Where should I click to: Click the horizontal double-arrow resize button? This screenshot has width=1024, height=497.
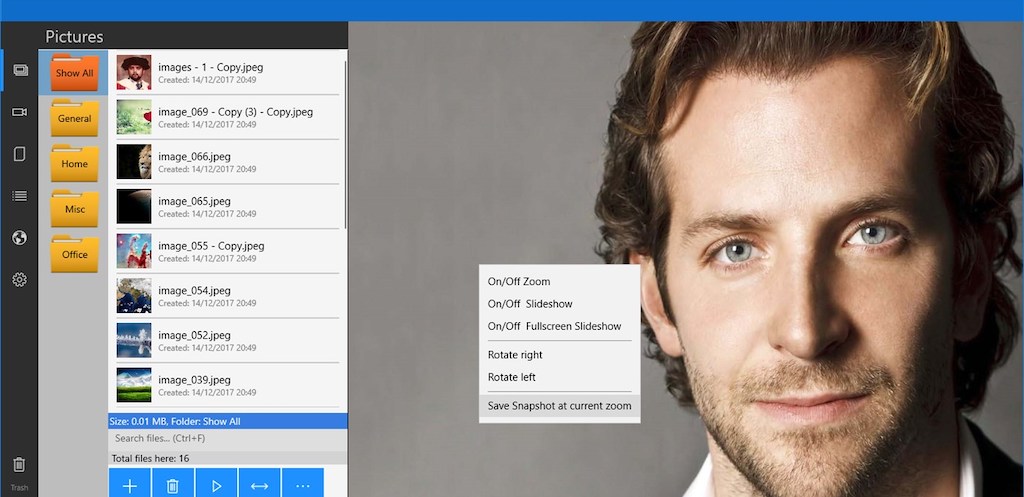(x=259, y=485)
